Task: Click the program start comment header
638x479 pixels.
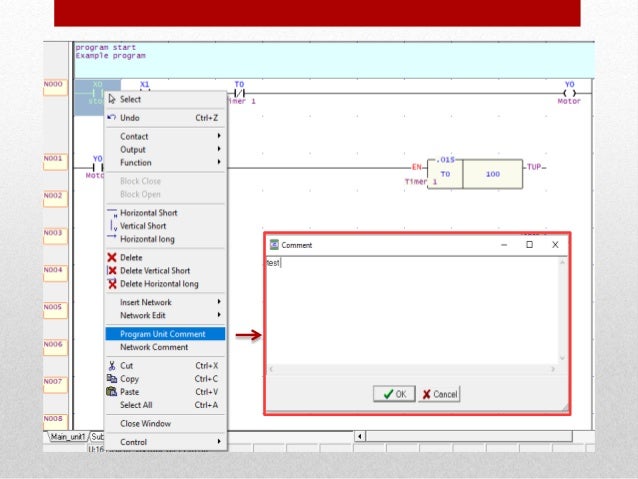Action: tap(333, 60)
